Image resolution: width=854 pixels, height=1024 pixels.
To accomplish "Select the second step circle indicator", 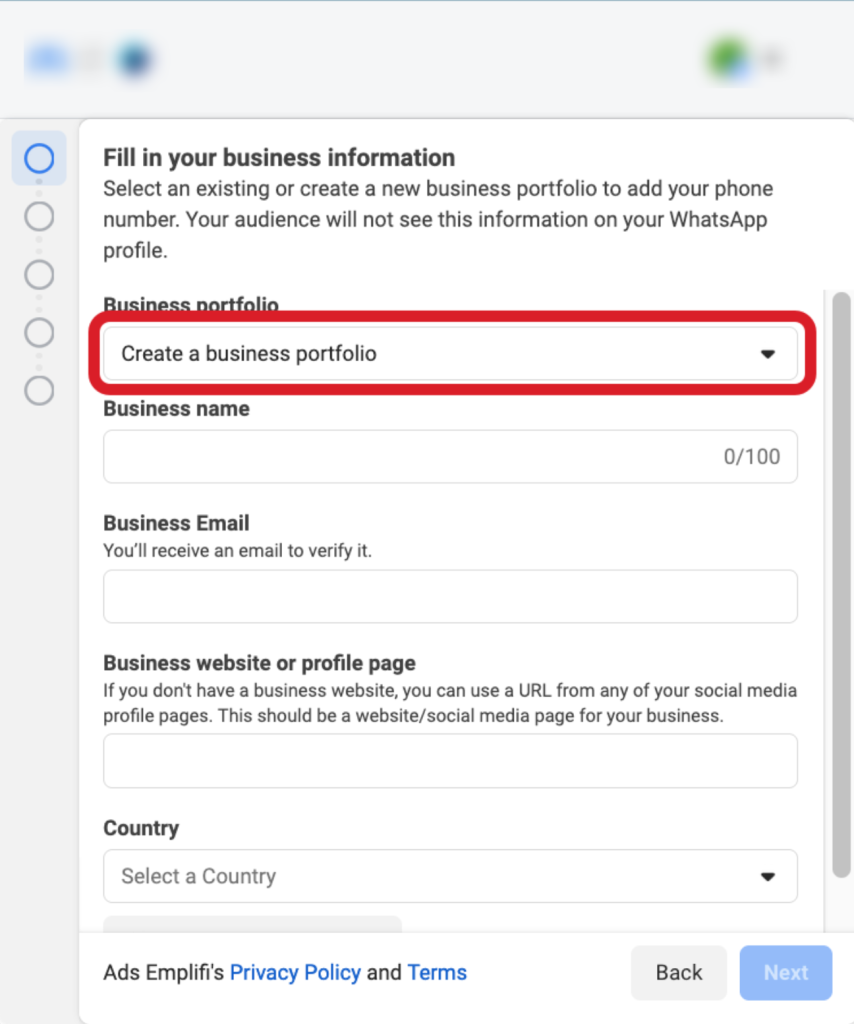I will coord(39,216).
